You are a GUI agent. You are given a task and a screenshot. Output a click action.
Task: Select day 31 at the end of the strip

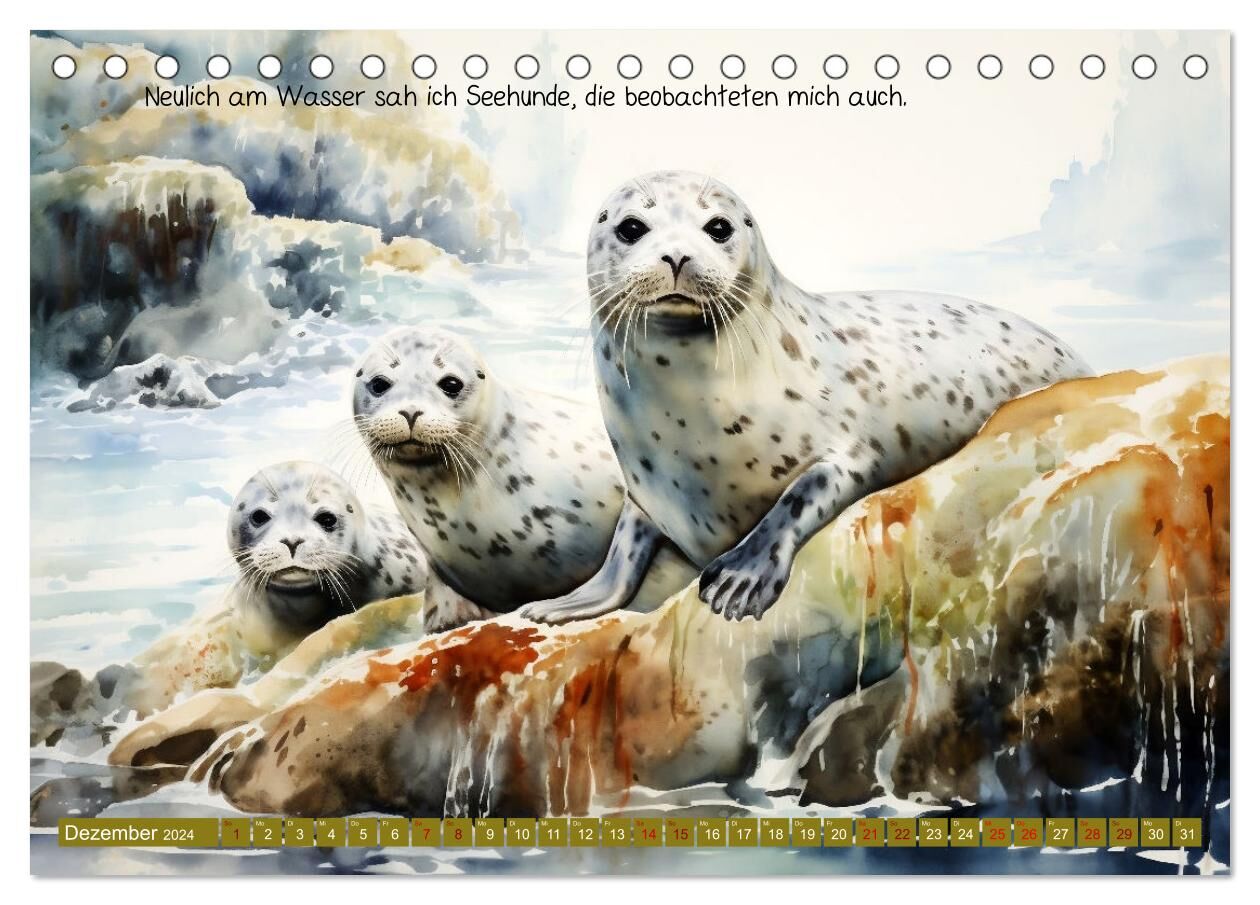tap(1187, 834)
